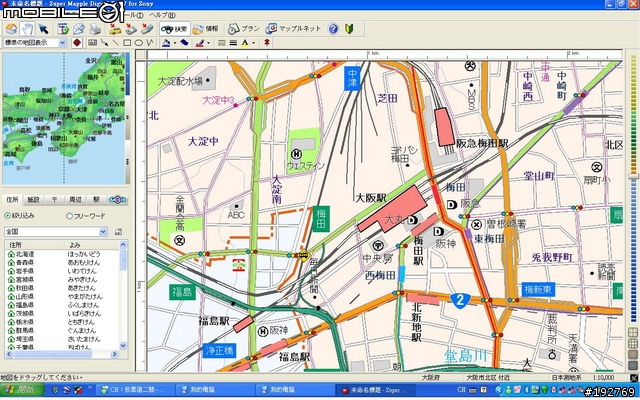Click the map zoom scale color slider
The image size is (640, 400).
(633, 176)
